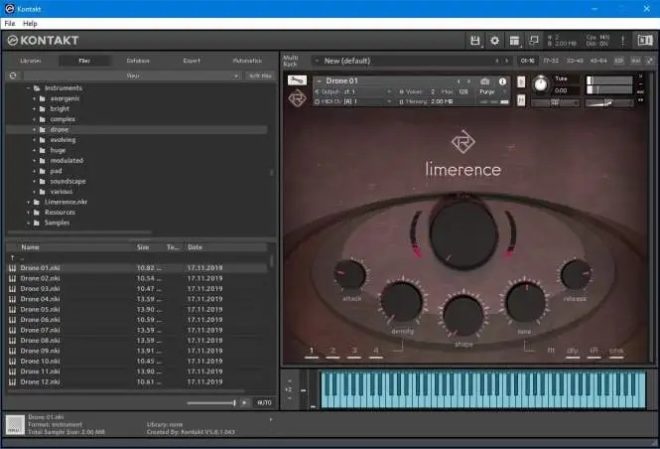Open the Libraries tab
This screenshot has height=449, width=660.
(x=31, y=61)
